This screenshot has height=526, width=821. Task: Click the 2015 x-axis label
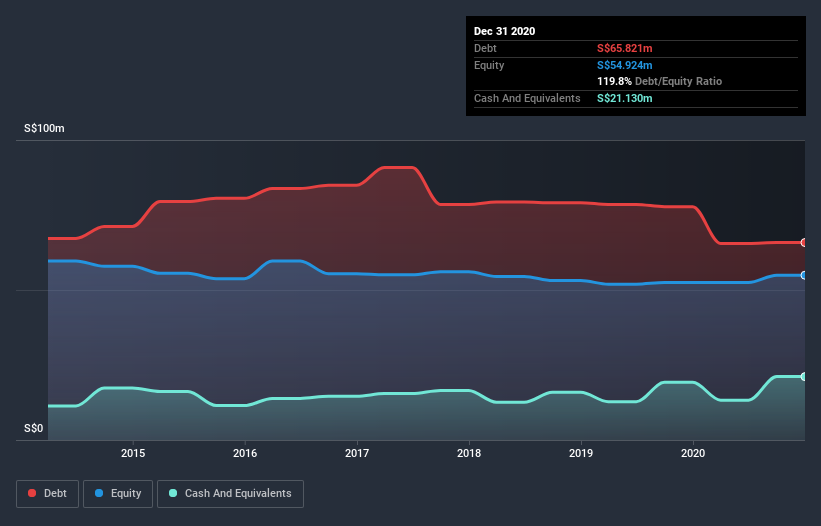point(133,453)
